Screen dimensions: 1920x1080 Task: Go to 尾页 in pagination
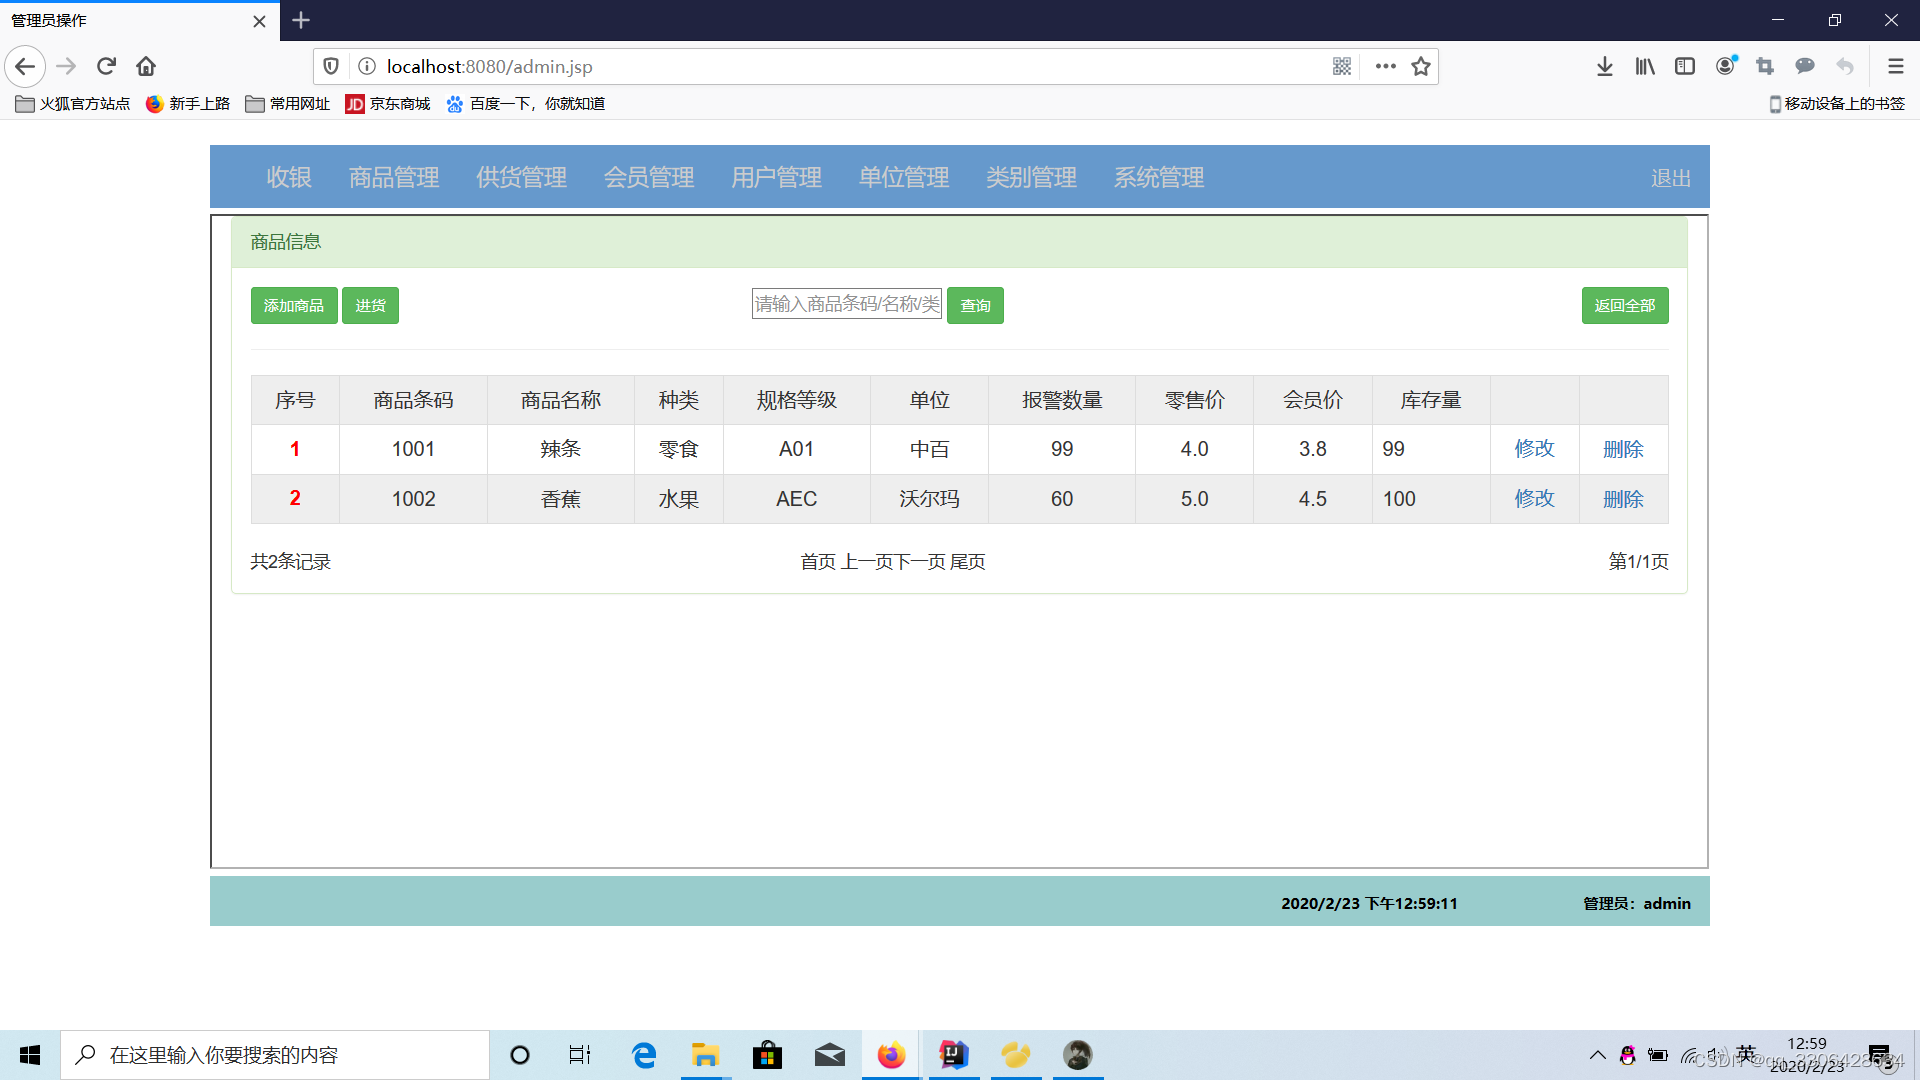point(967,562)
